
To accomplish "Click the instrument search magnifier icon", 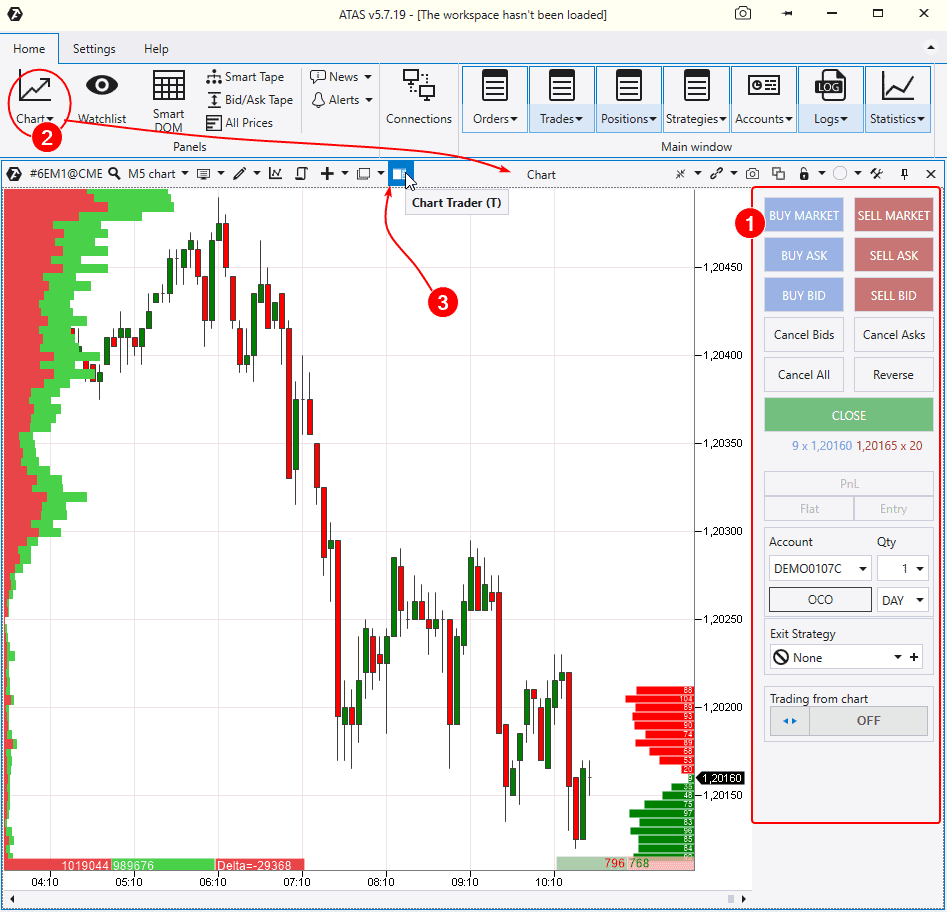I will coord(114,174).
